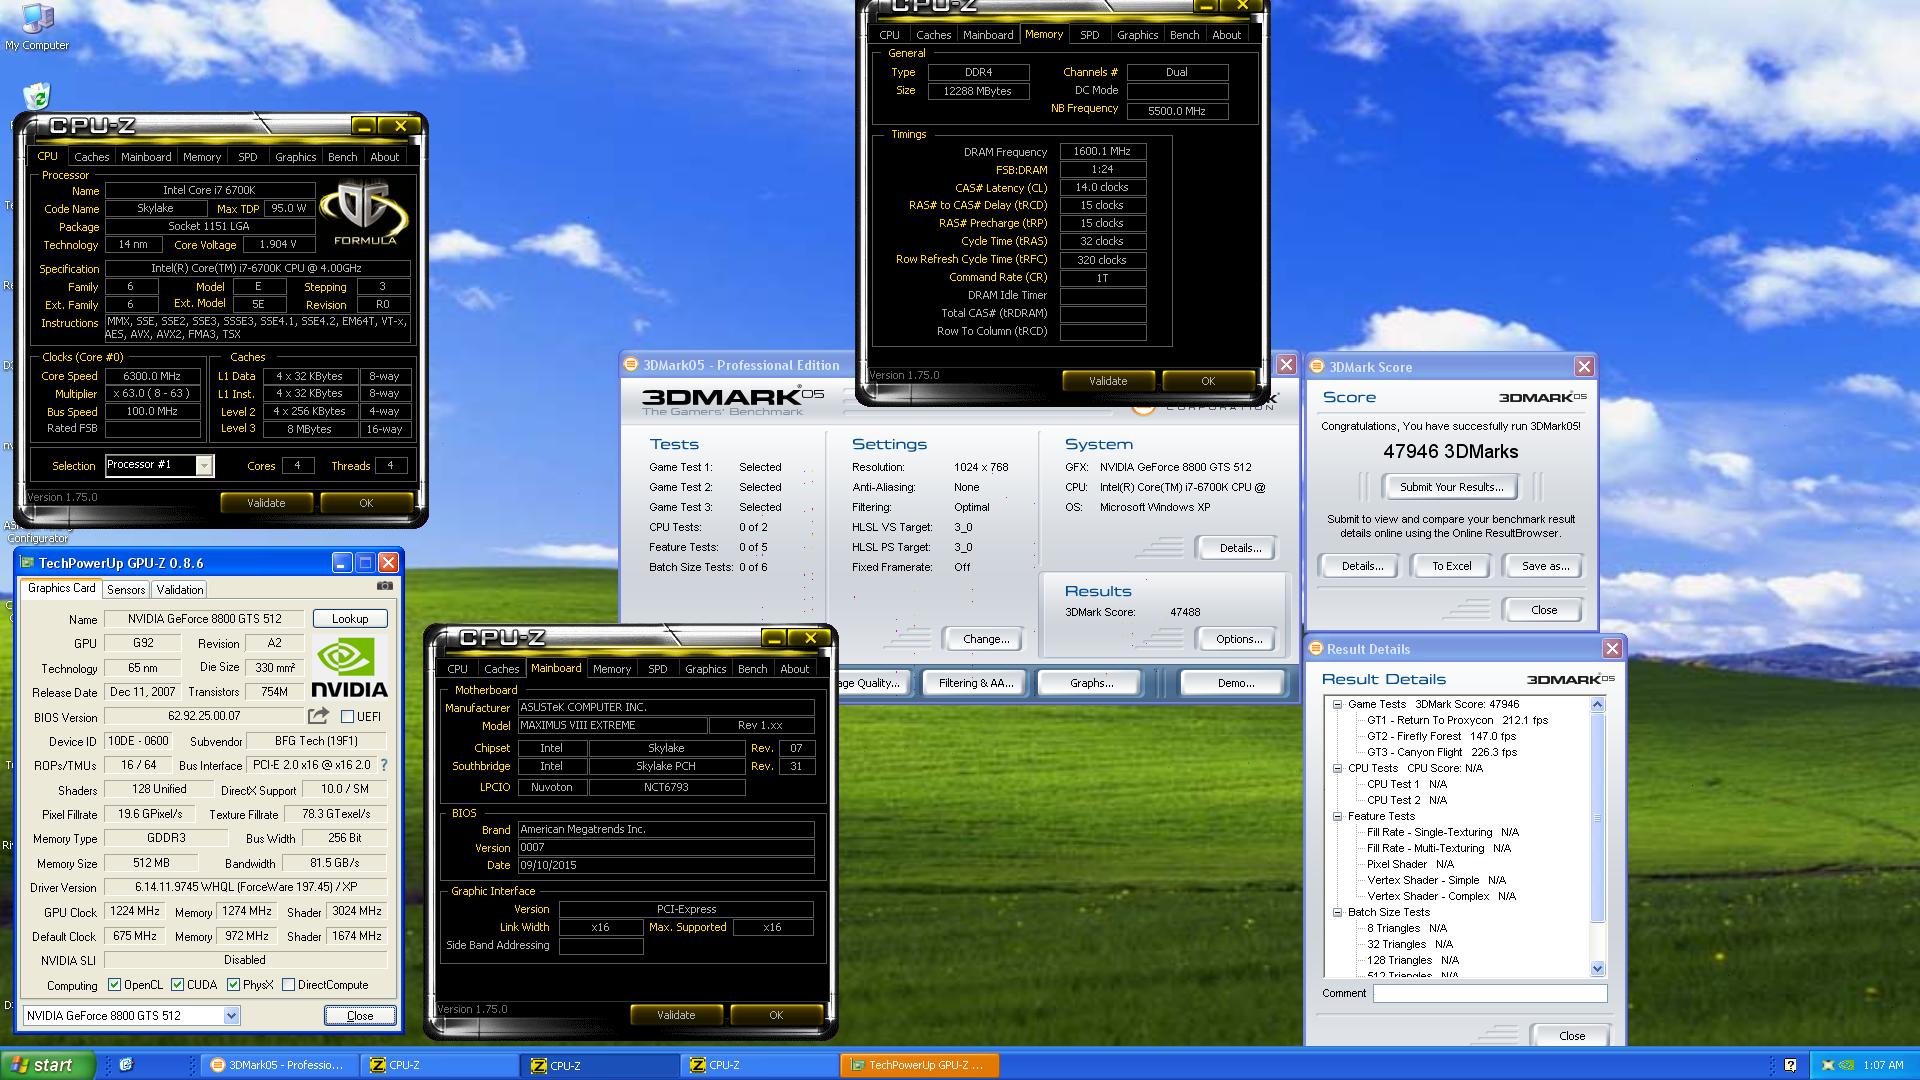
Task: Click the Comment input field
Action: coord(1490,994)
